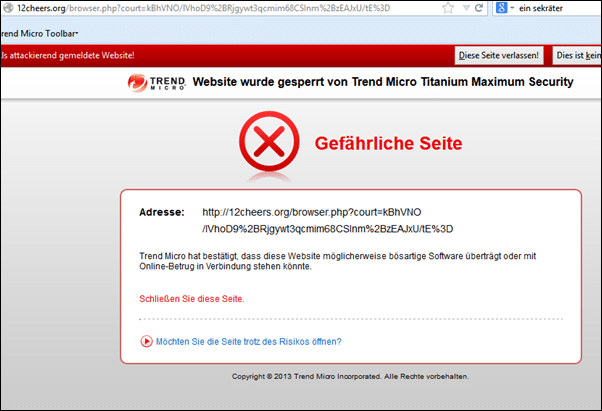Reload the page with refresh icon
The image size is (602, 411).
coord(479,8)
